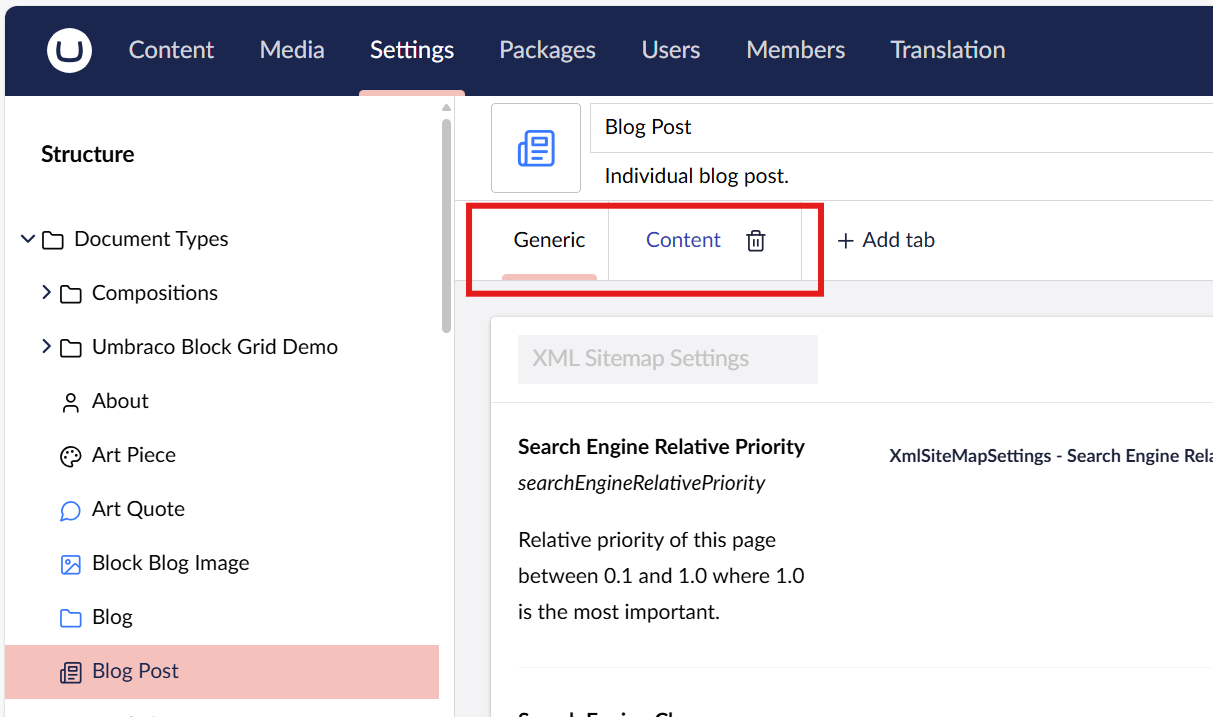Open the Packages section
Viewport: 1213px width, 717px height.
click(548, 50)
